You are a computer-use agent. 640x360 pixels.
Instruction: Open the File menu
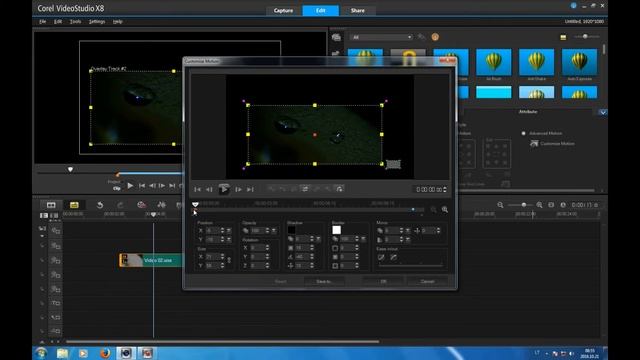42,22
